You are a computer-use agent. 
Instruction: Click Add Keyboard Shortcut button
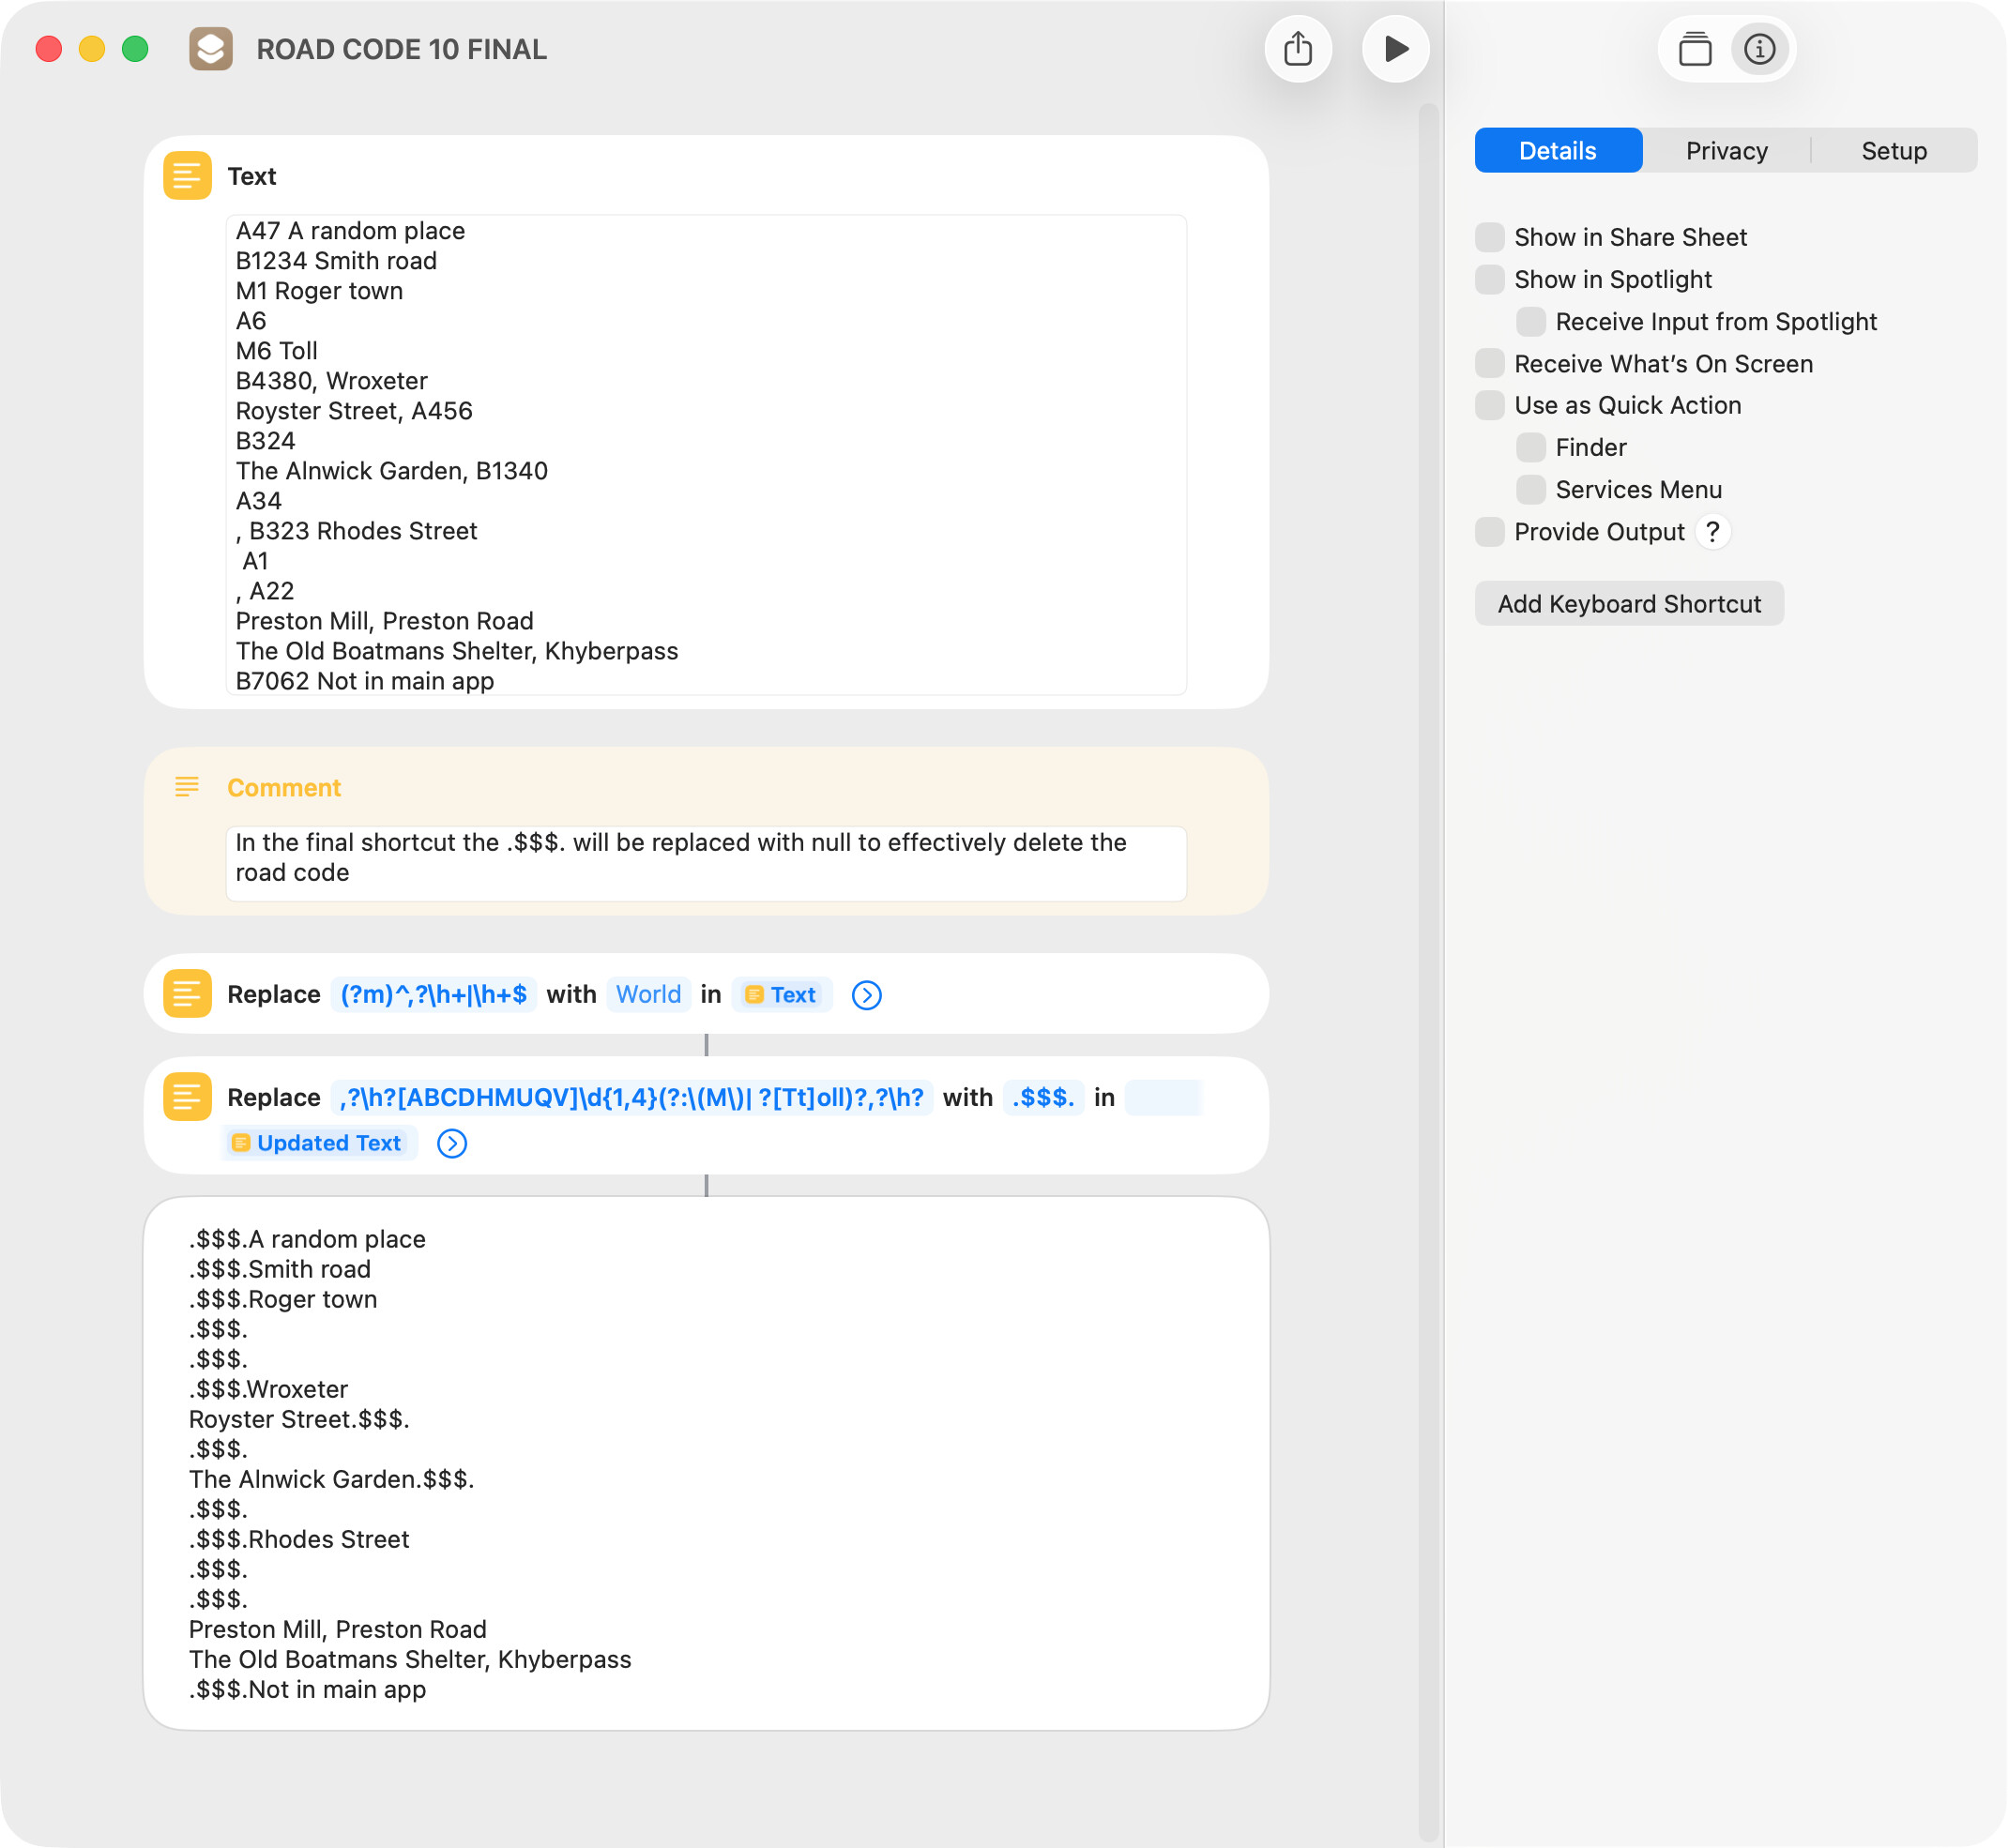pos(1628,604)
